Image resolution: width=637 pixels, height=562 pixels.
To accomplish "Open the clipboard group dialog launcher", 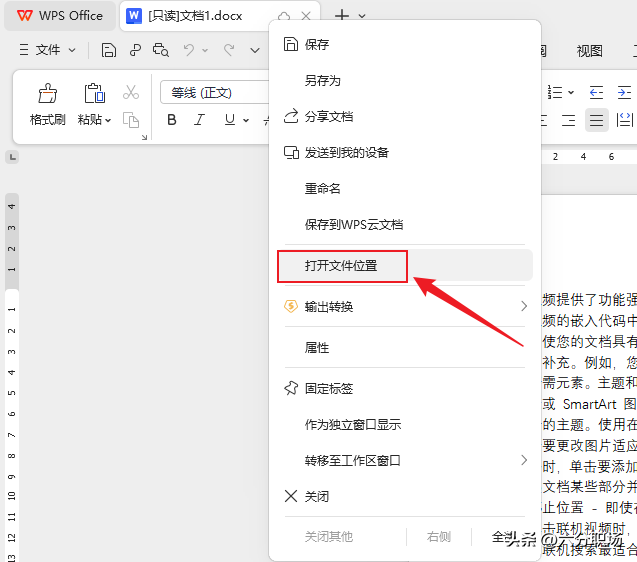I will coord(144,137).
